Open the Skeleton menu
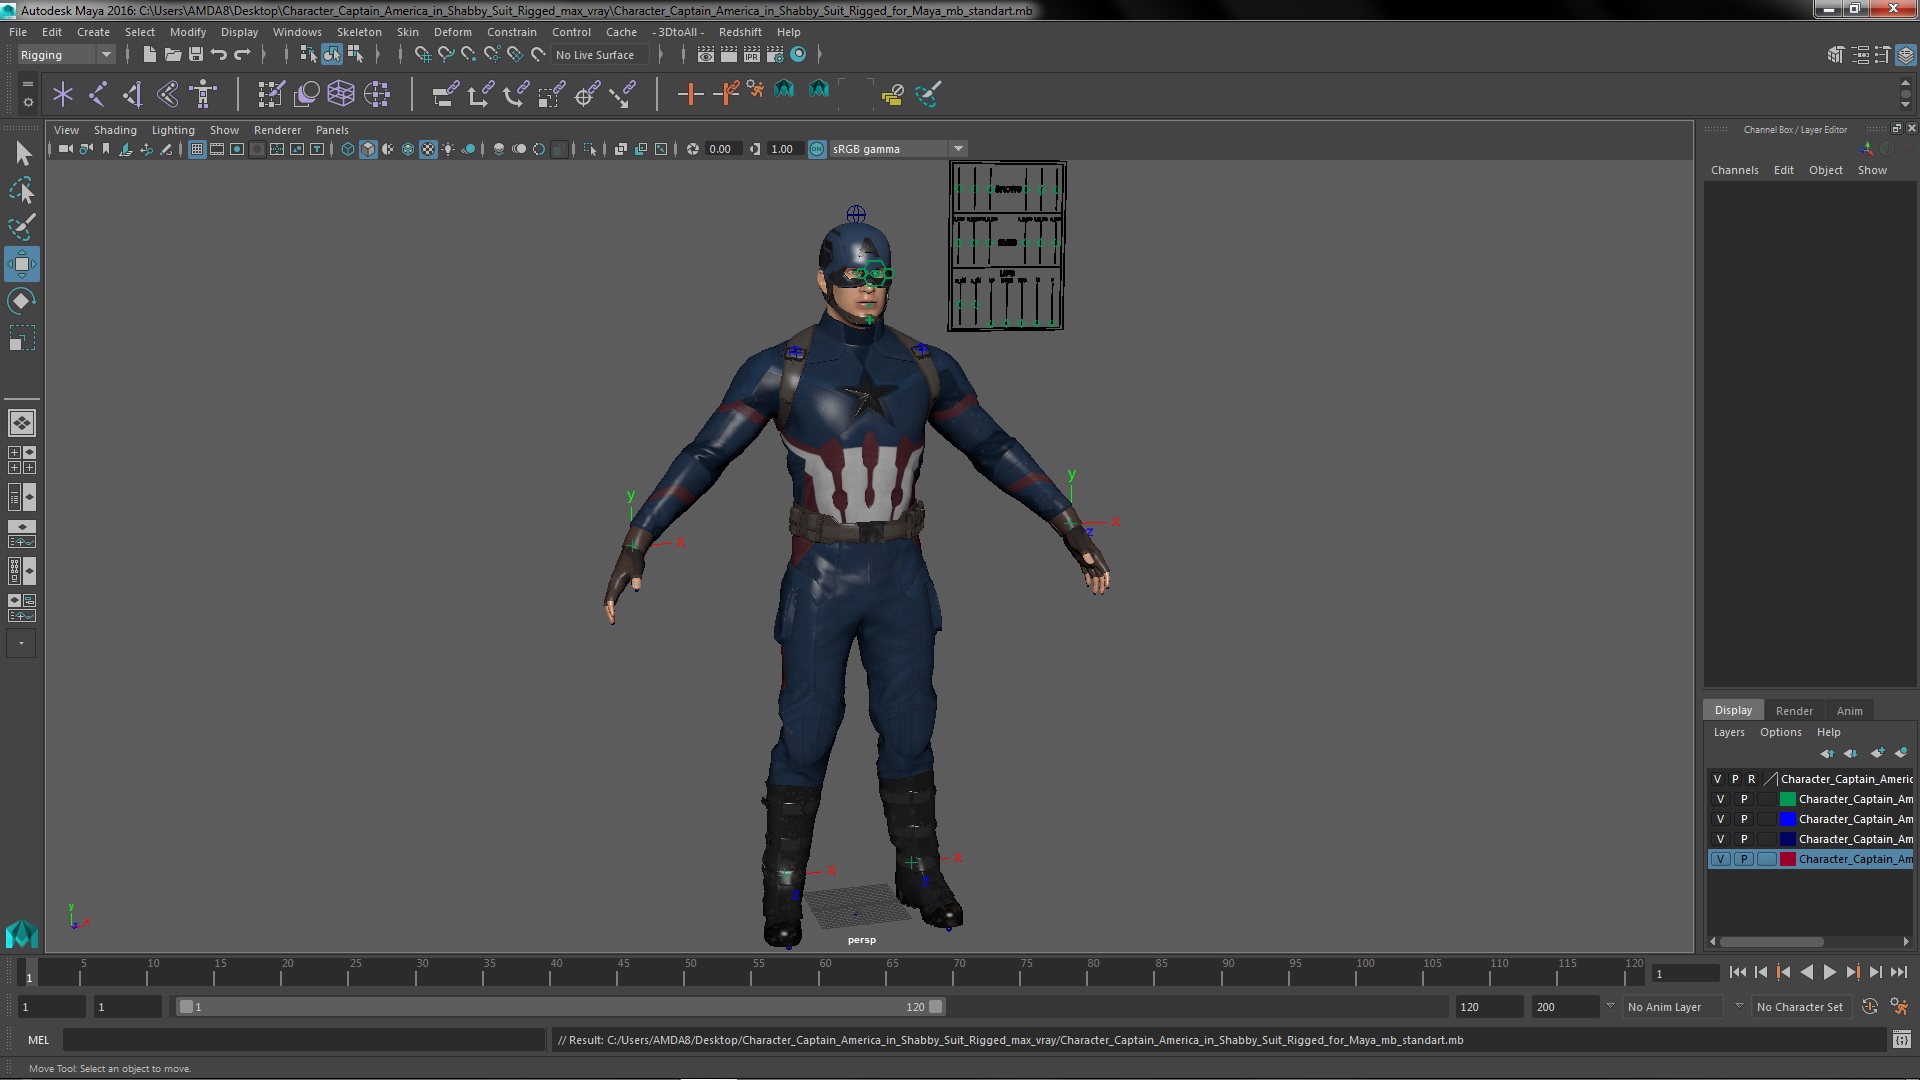The image size is (1920, 1080). [359, 32]
